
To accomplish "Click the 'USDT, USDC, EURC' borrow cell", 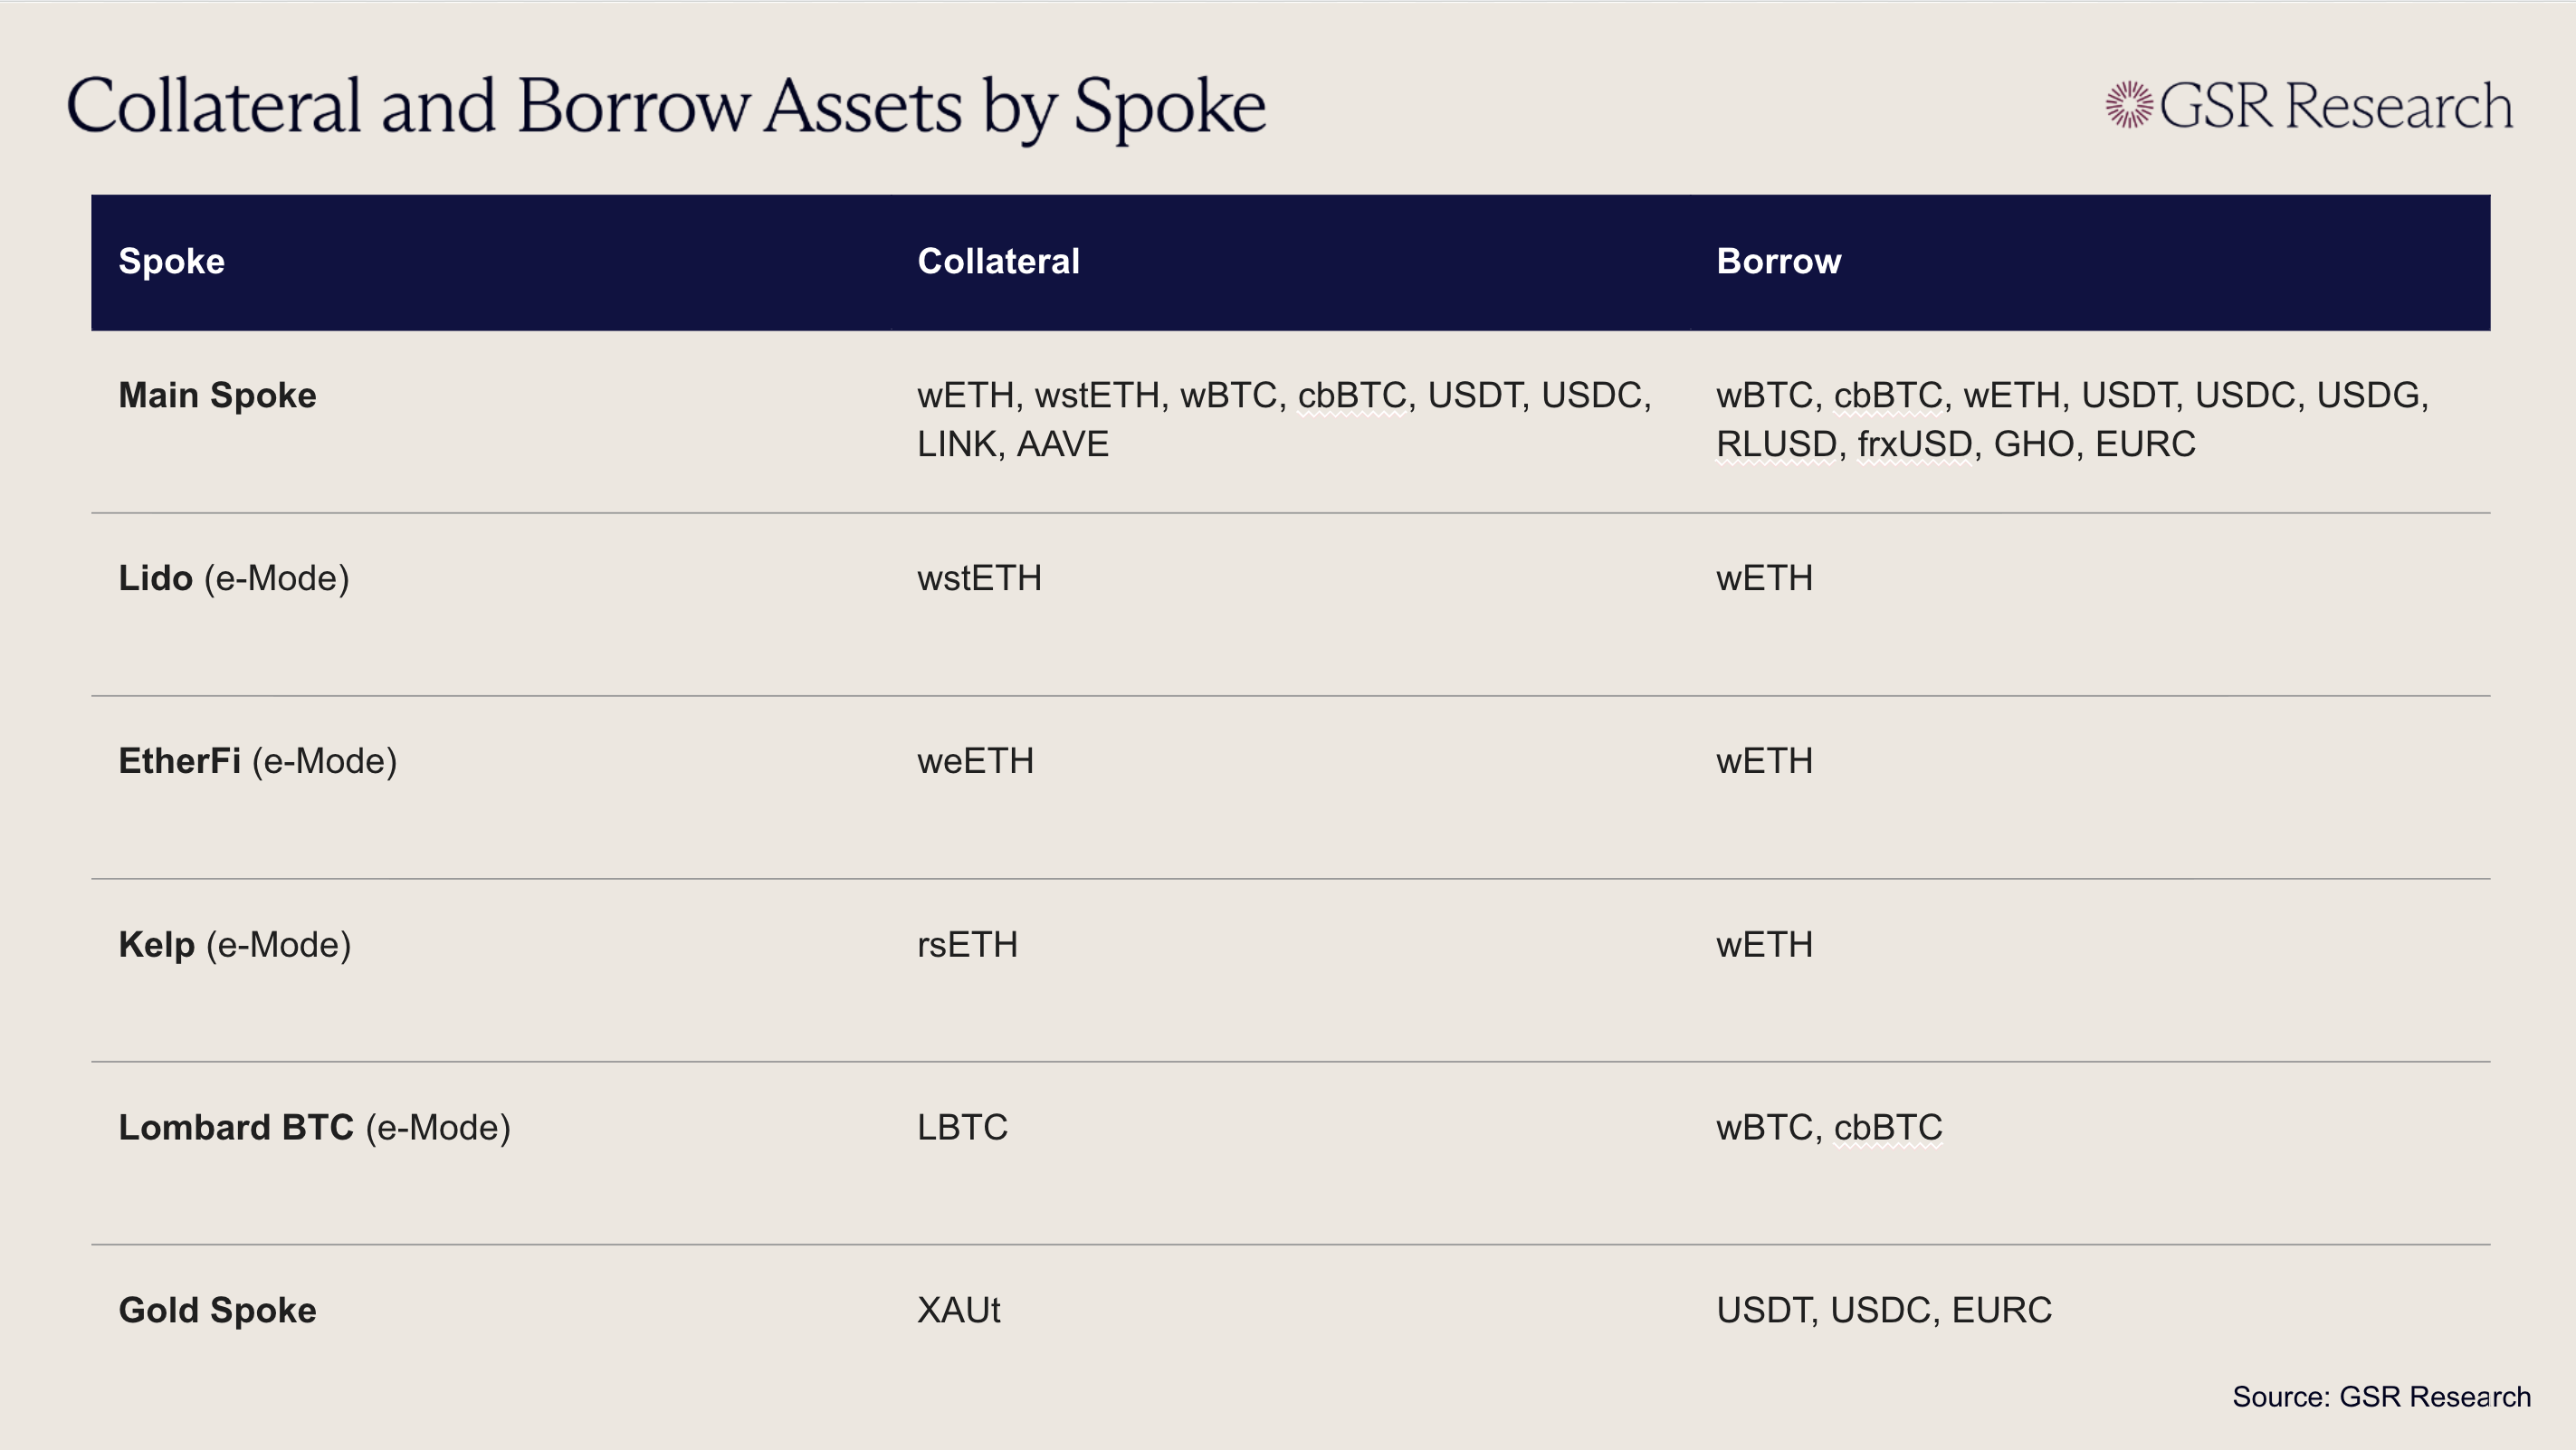I will (1884, 1310).
